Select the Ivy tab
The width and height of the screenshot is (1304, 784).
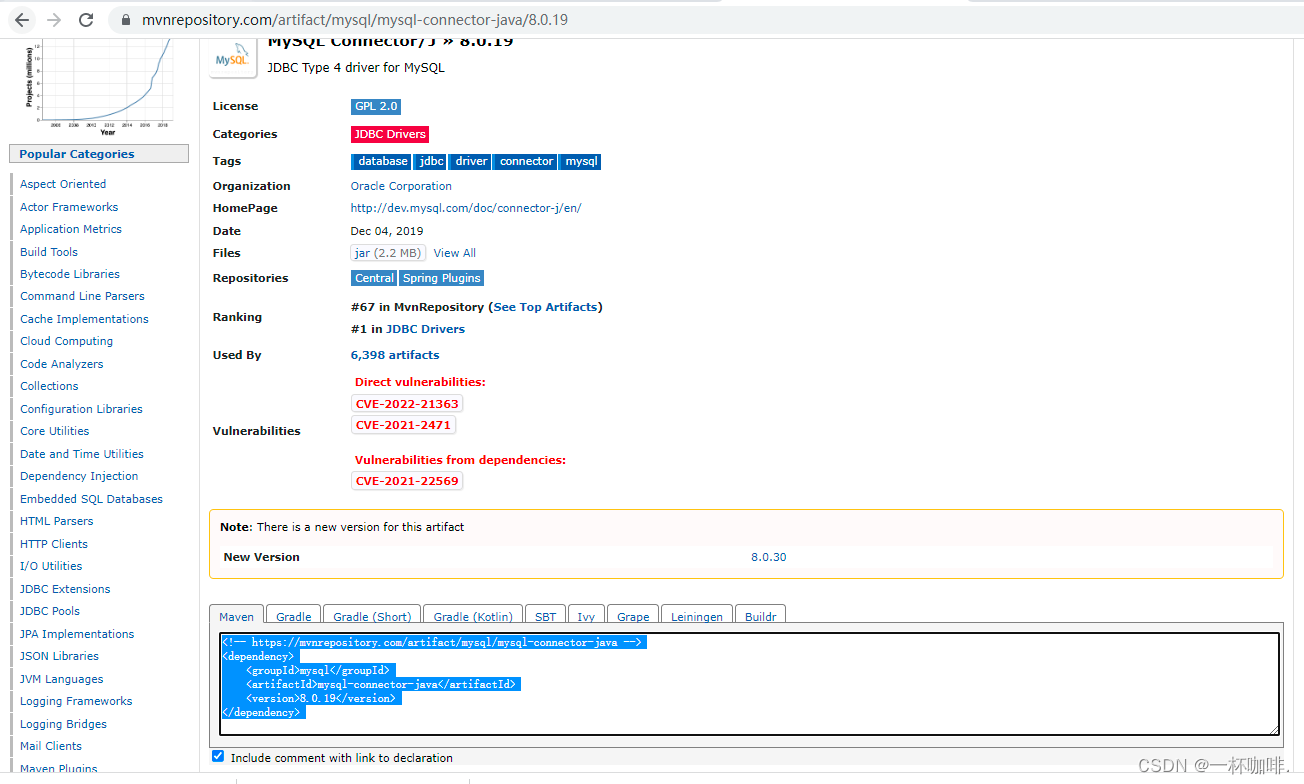(x=587, y=616)
